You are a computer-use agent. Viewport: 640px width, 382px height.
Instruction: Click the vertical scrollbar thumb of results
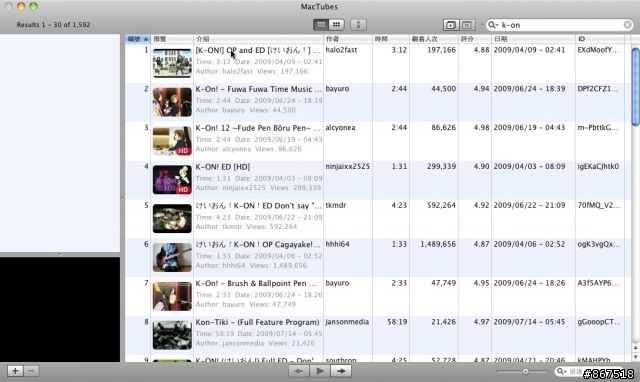coord(635,87)
